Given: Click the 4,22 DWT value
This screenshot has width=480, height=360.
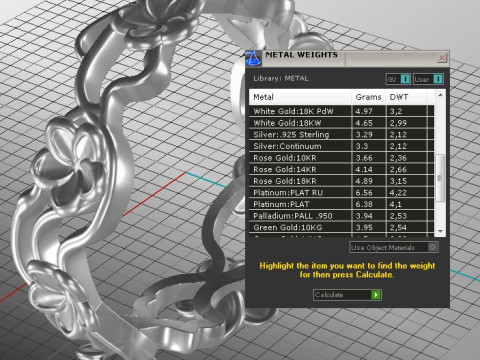Looking at the screenshot, I should point(398,193).
